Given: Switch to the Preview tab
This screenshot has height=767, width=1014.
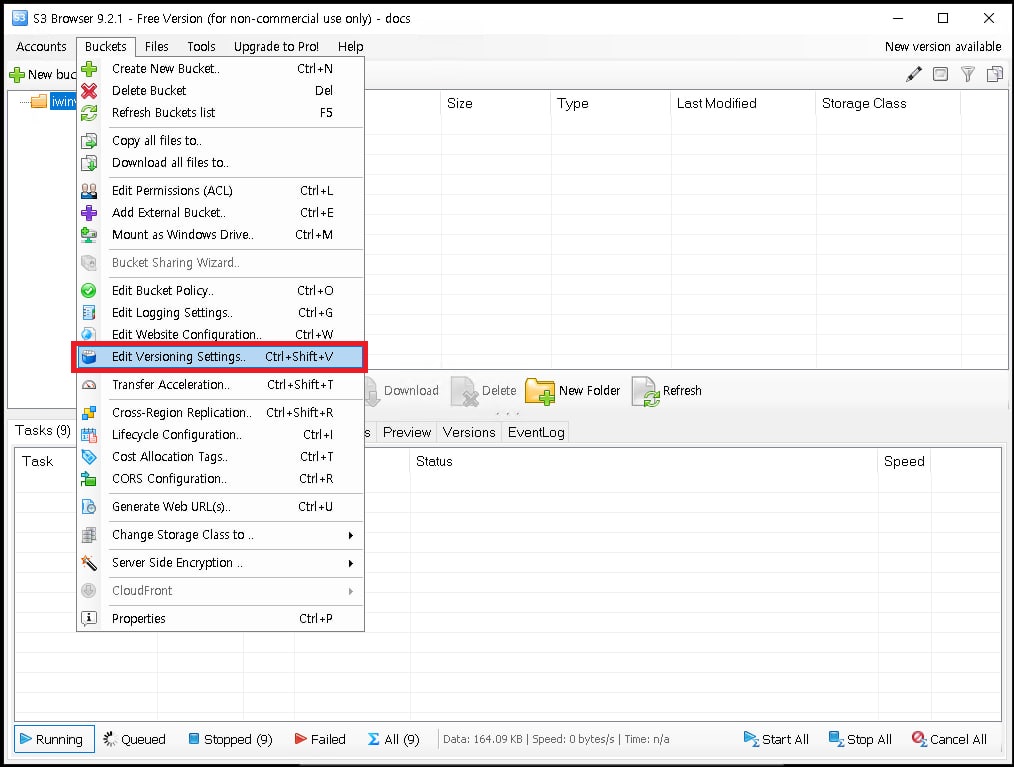Looking at the screenshot, I should 407,432.
